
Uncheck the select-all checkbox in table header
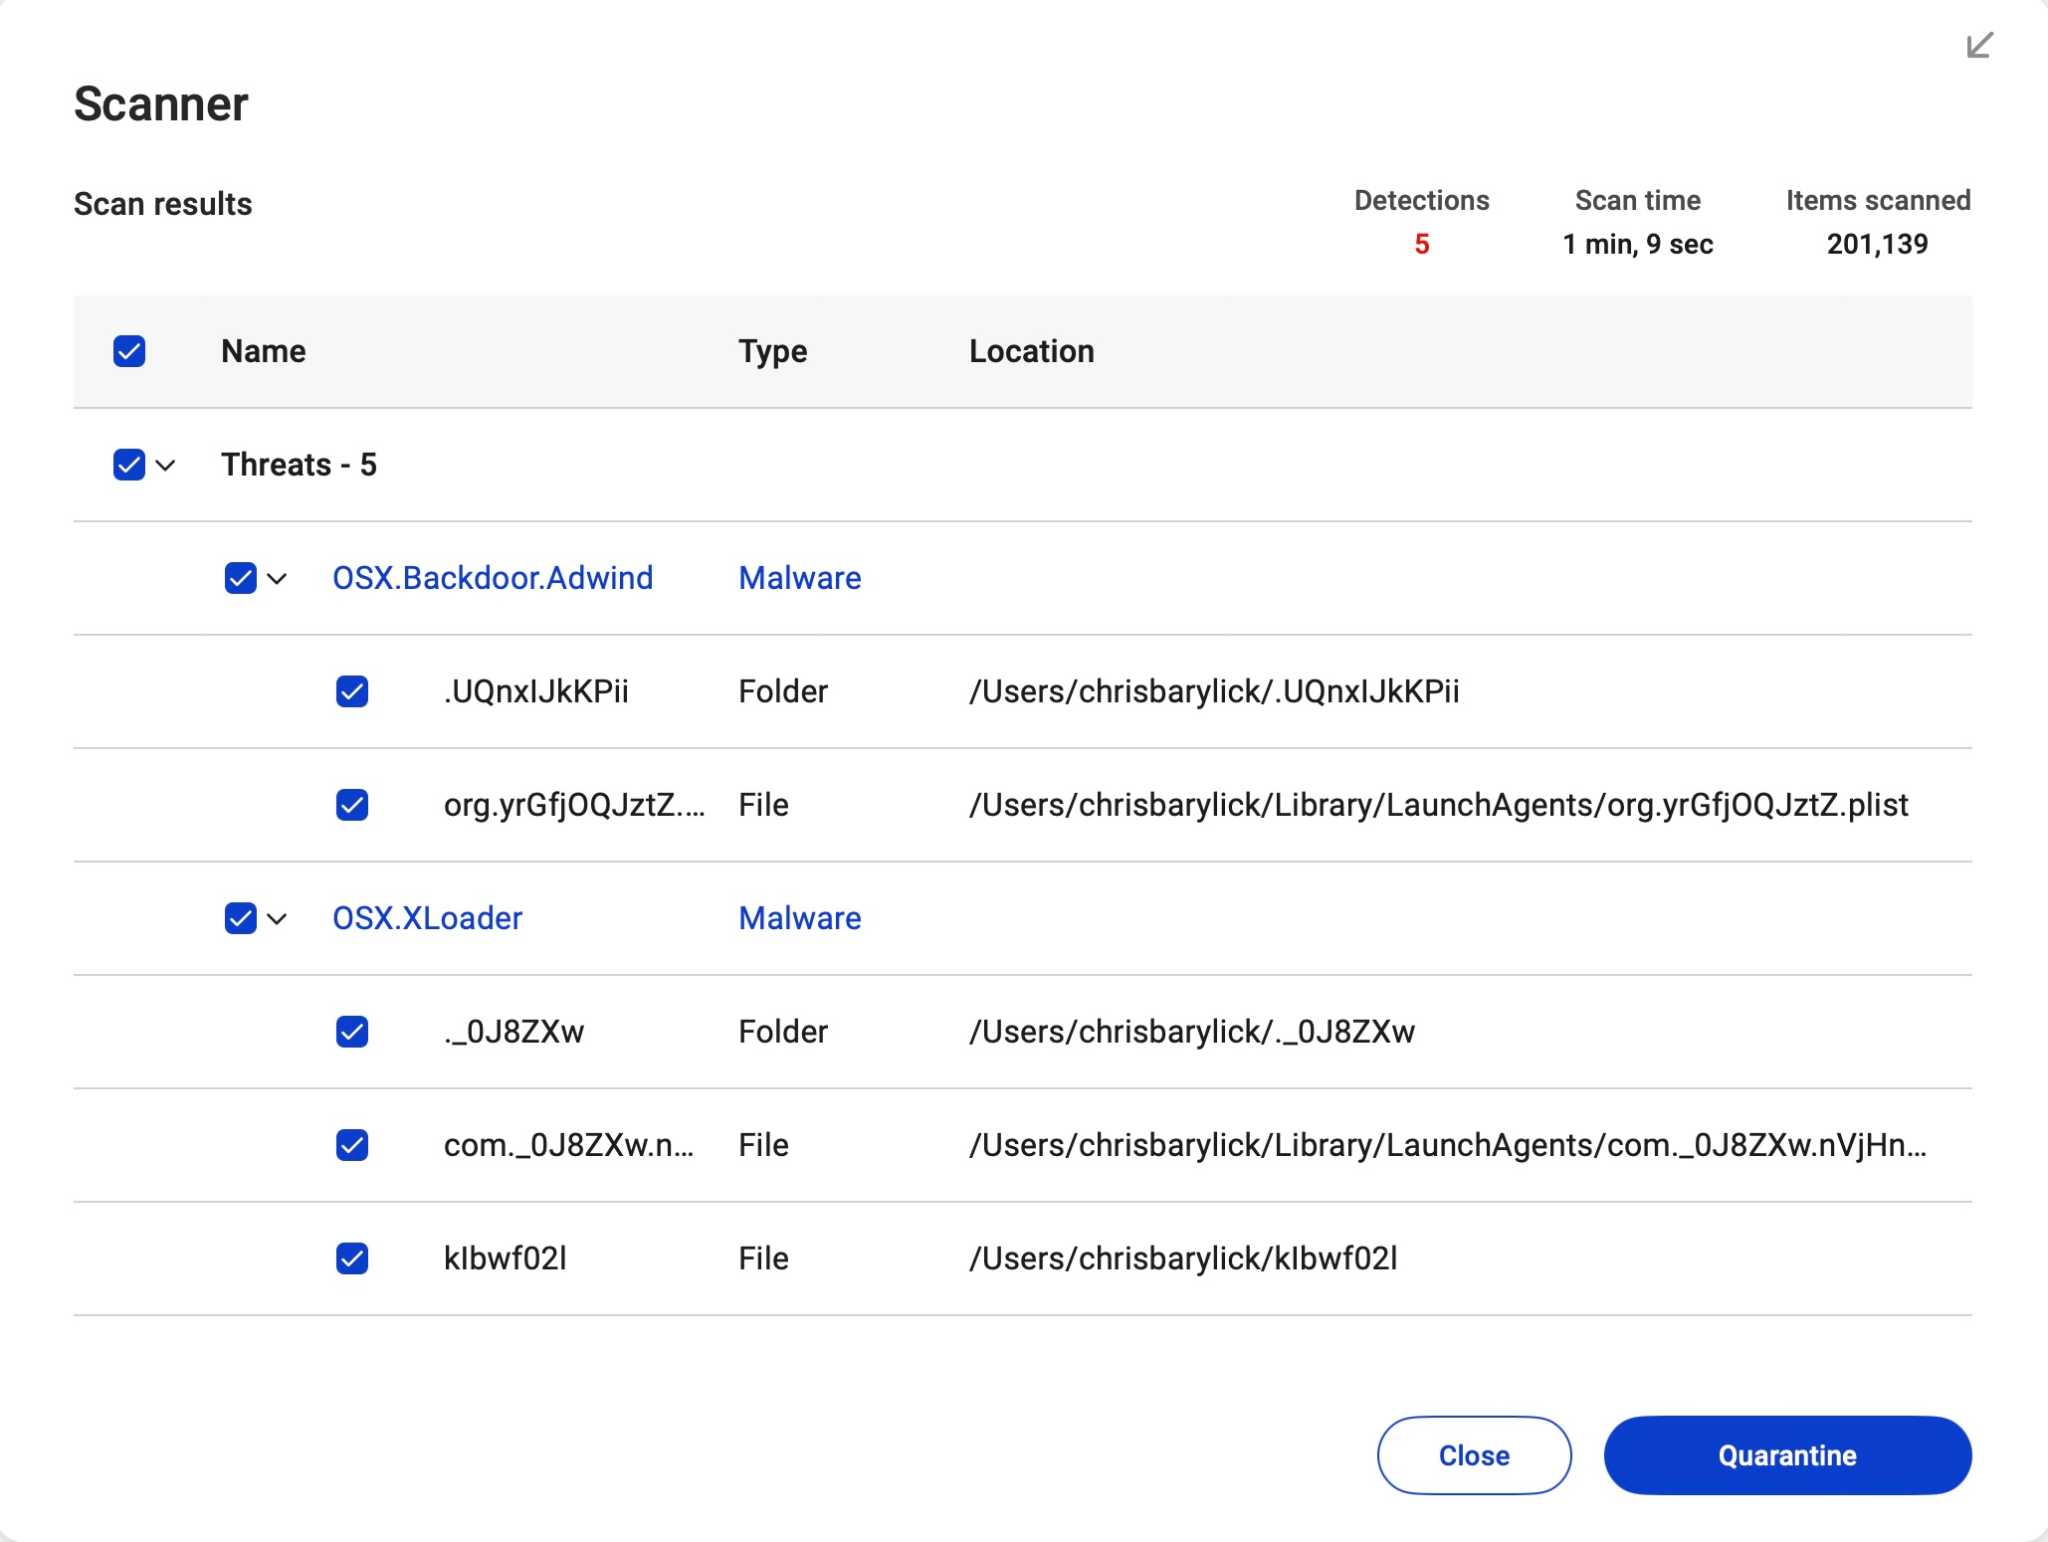130,351
